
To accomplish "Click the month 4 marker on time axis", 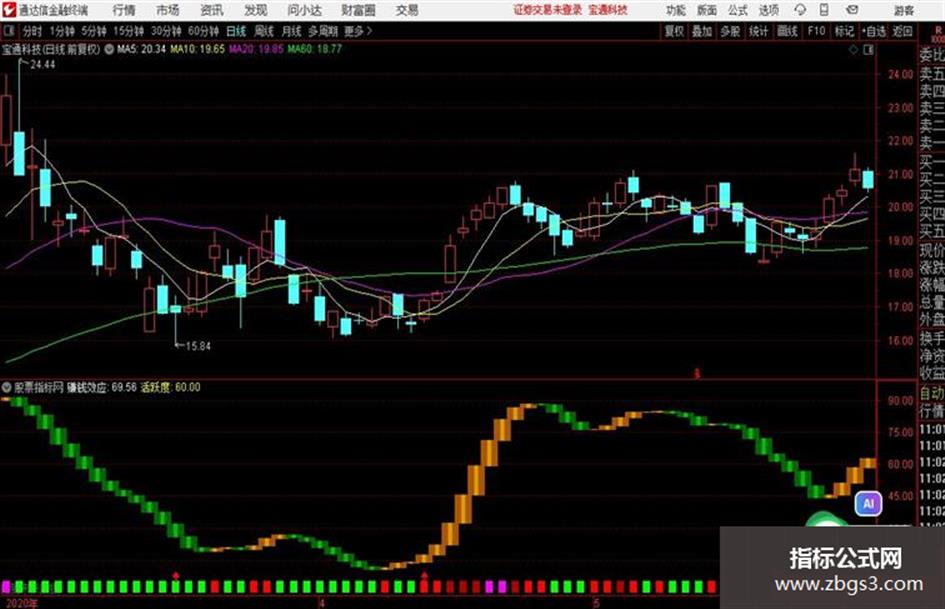I will (321, 603).
